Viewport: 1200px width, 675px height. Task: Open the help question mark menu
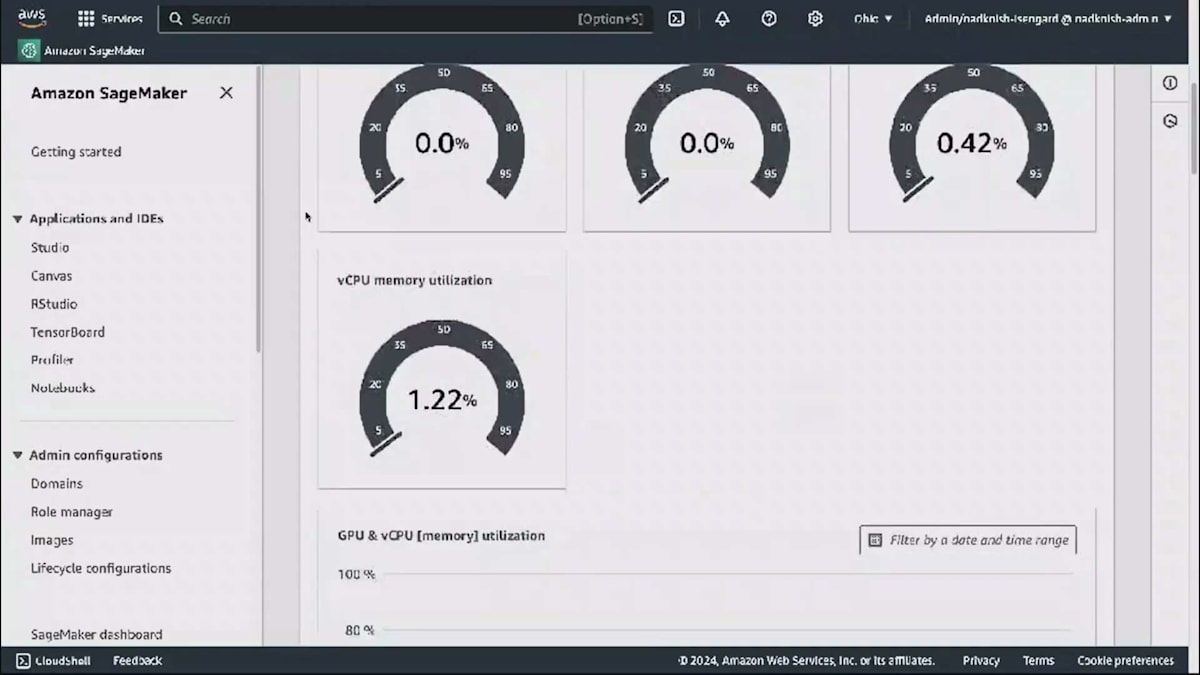tap(769, 19)
